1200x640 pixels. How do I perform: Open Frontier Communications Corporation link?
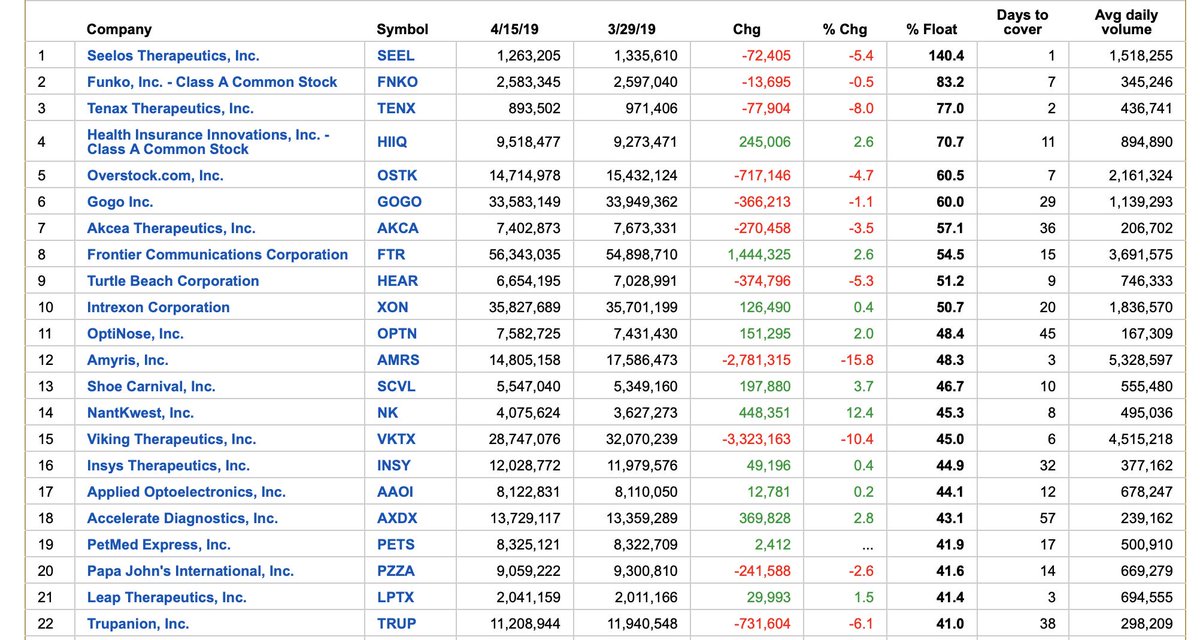218,255
